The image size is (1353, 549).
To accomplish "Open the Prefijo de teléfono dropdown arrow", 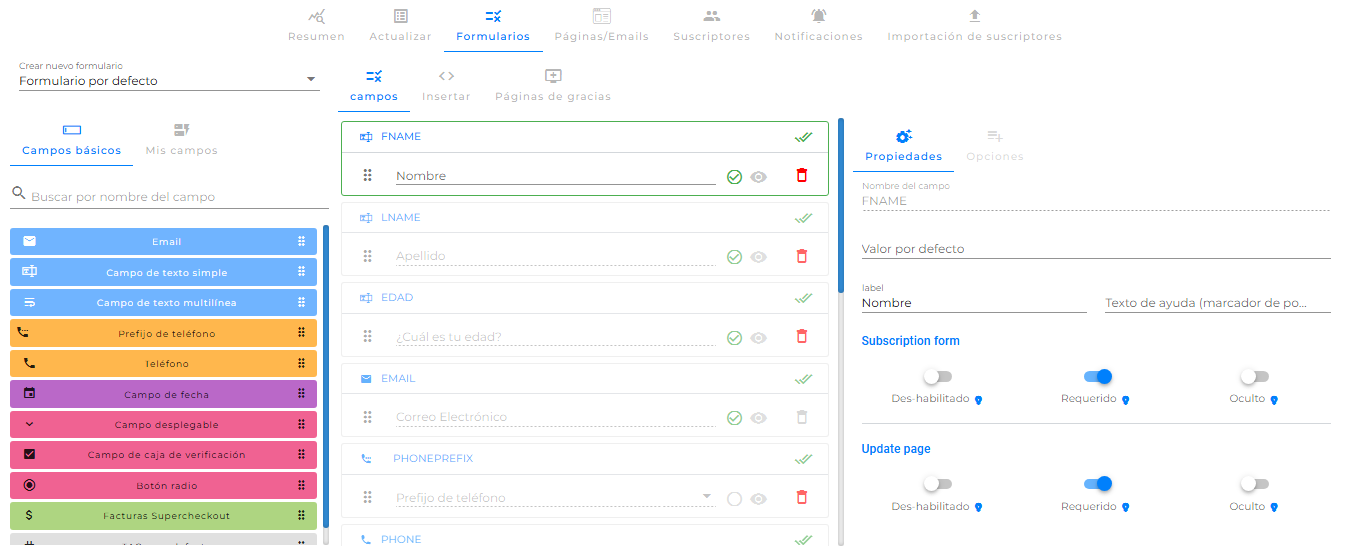I will [707, 497].
